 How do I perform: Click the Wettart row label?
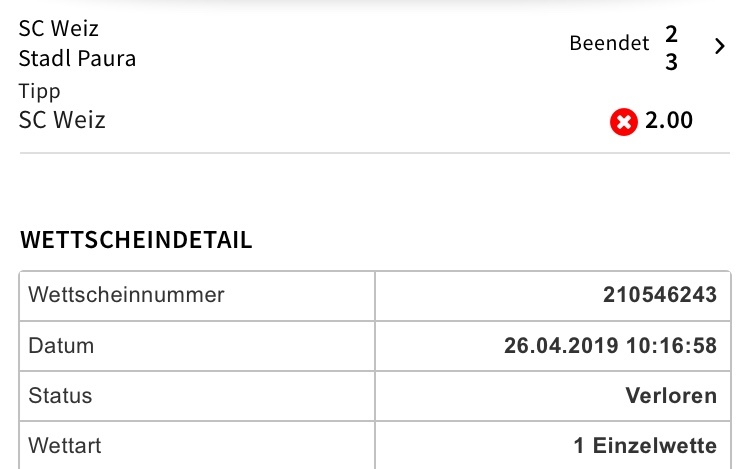point(65,446)
